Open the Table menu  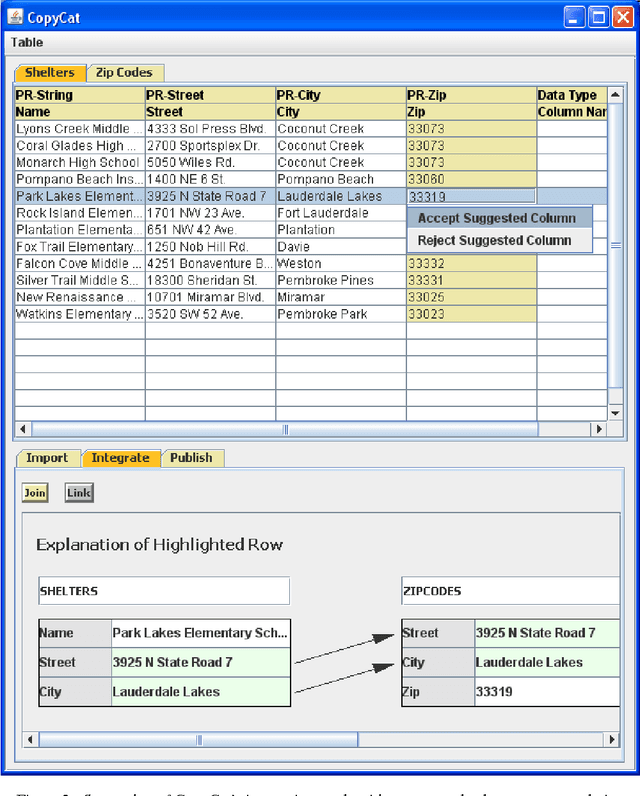point(27,43)
